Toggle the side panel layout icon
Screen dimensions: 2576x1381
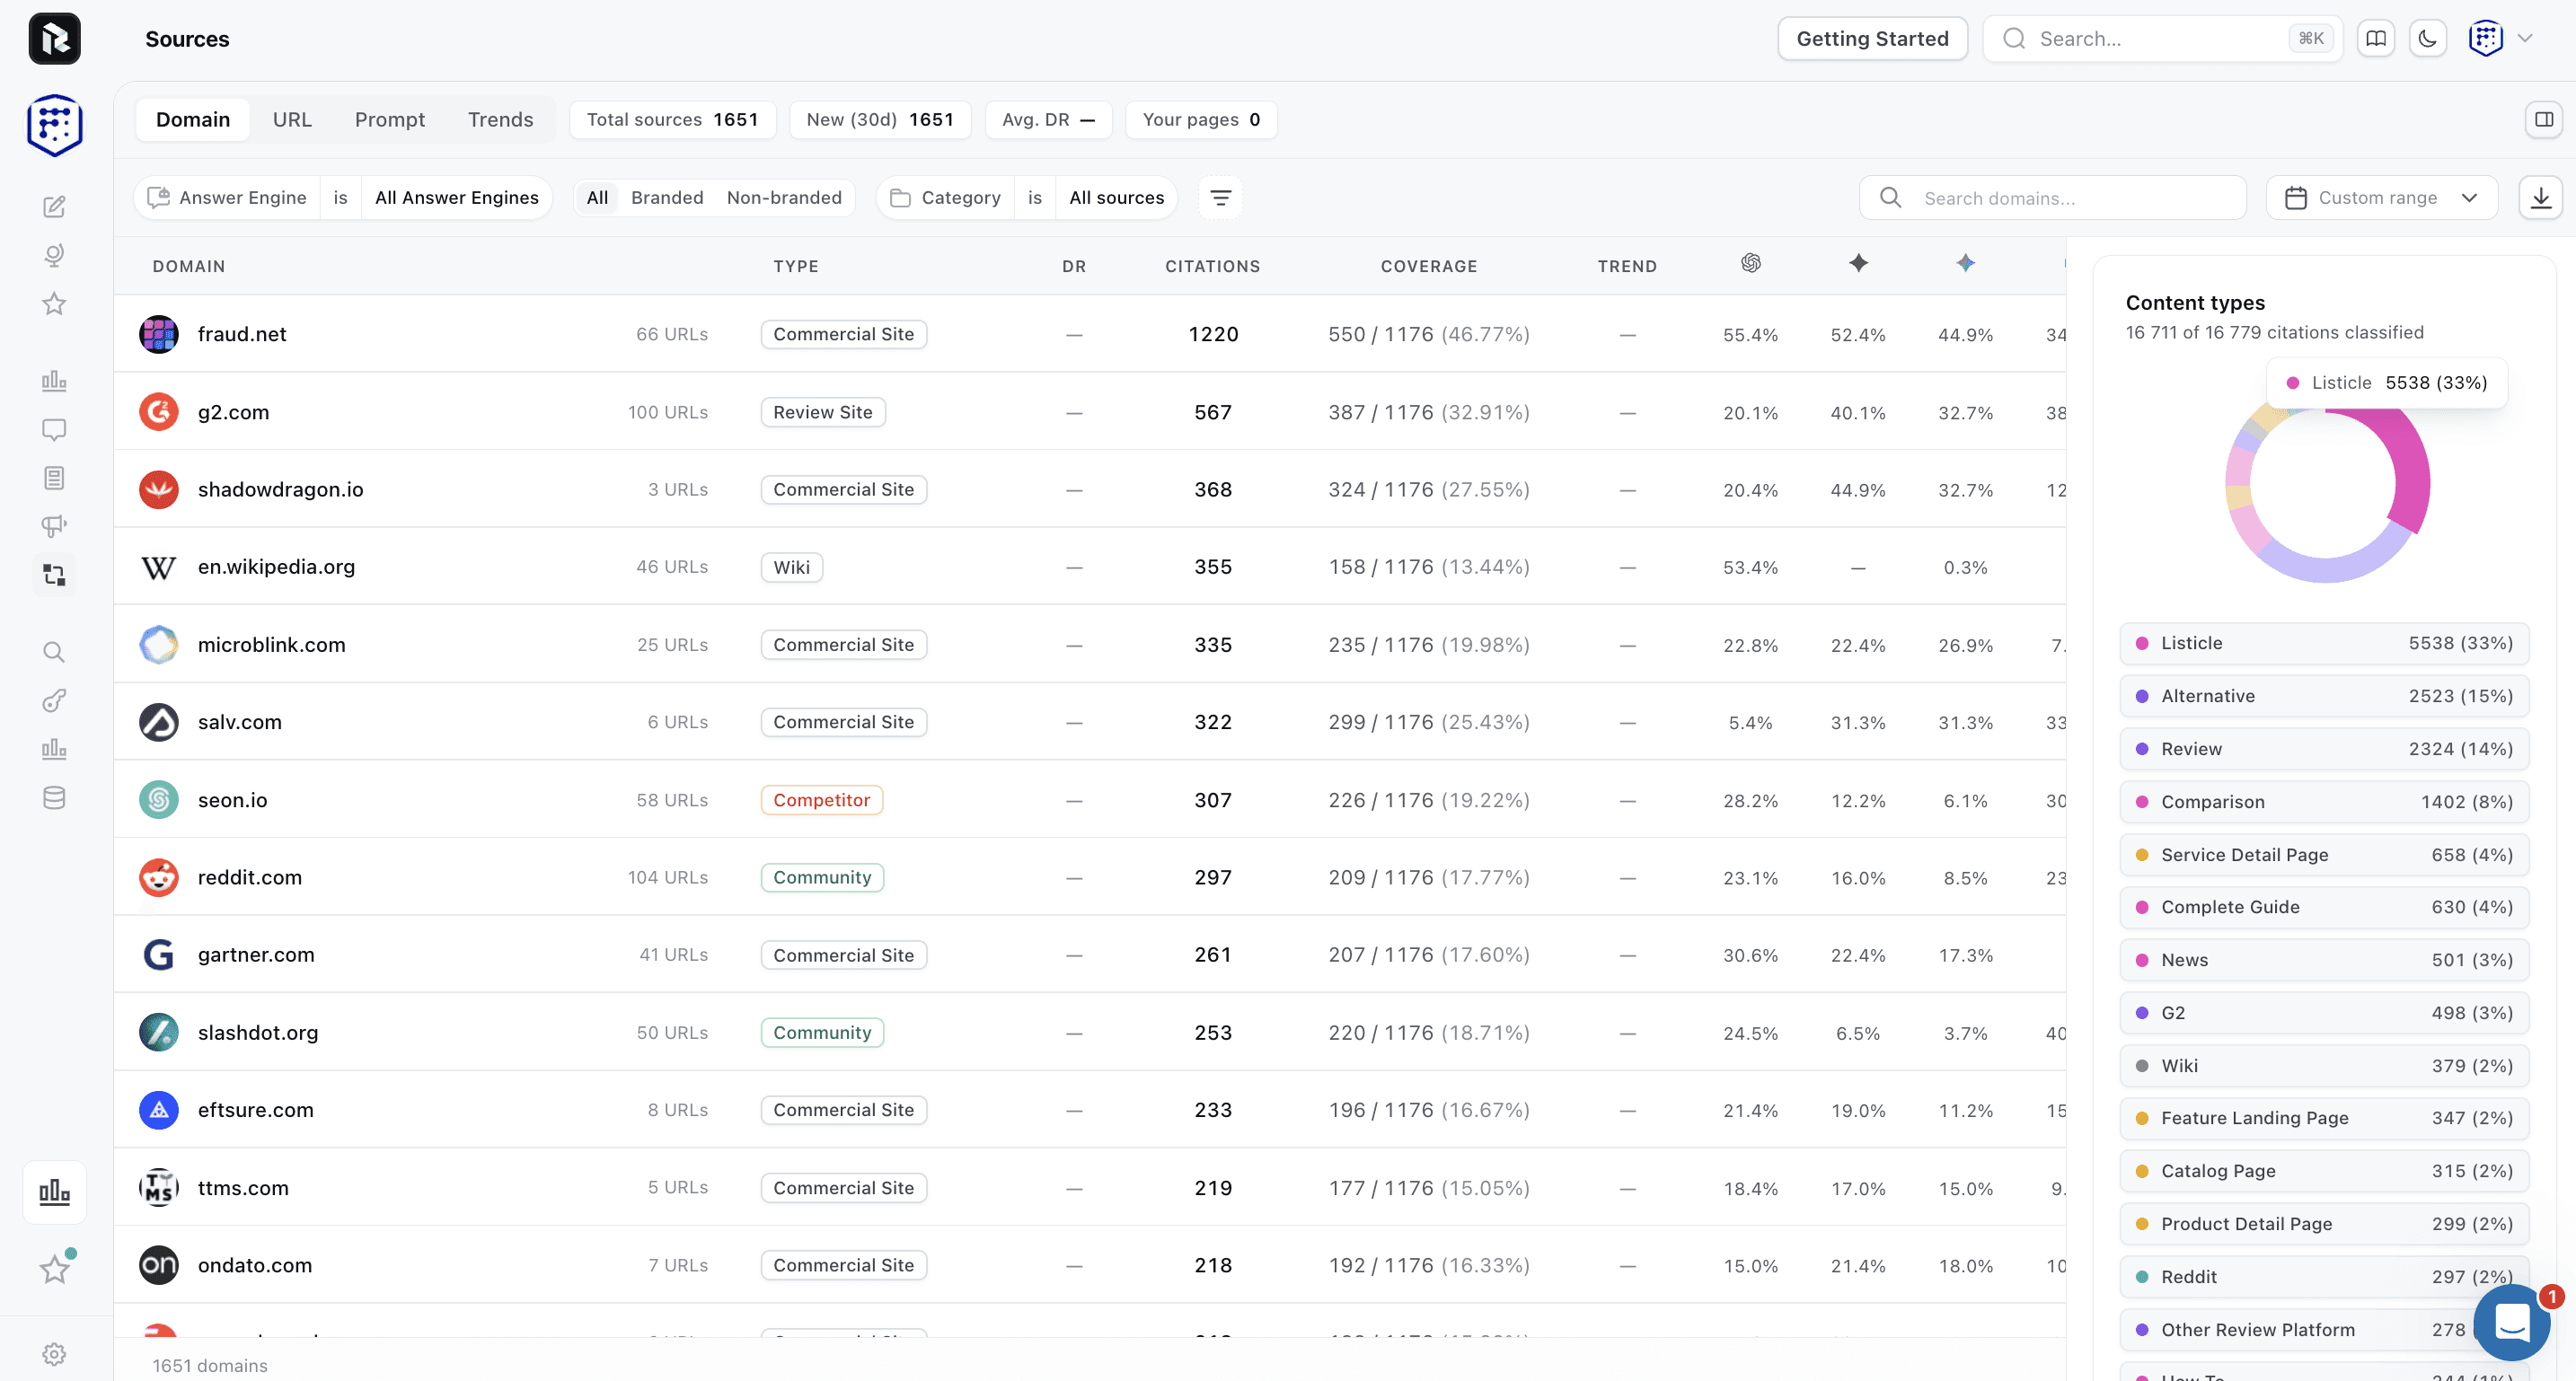click(x=2544, y=120)
